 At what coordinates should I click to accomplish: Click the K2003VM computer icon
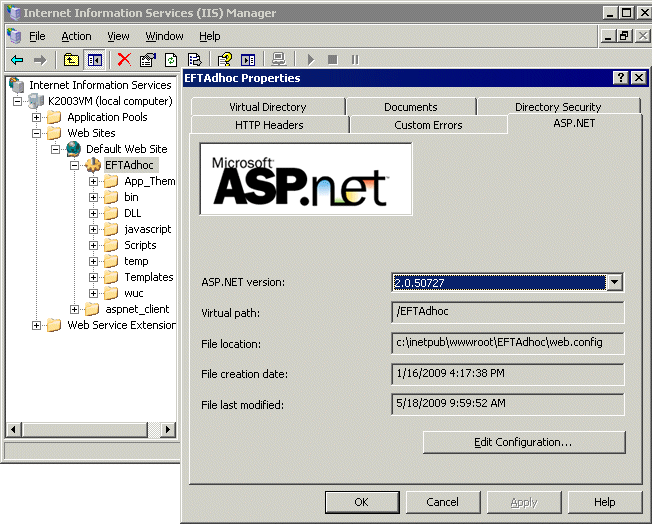(36, 101)
